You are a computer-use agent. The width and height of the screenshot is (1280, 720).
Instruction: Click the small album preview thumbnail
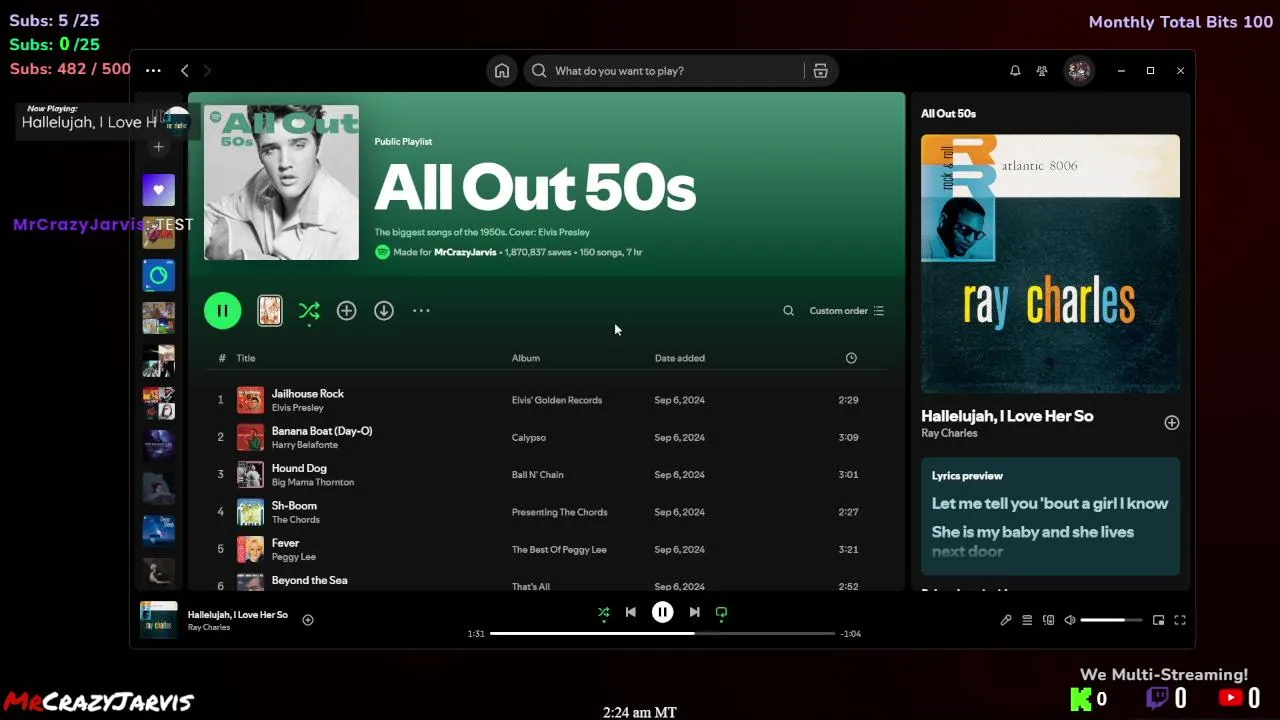[x=270, y=311]
